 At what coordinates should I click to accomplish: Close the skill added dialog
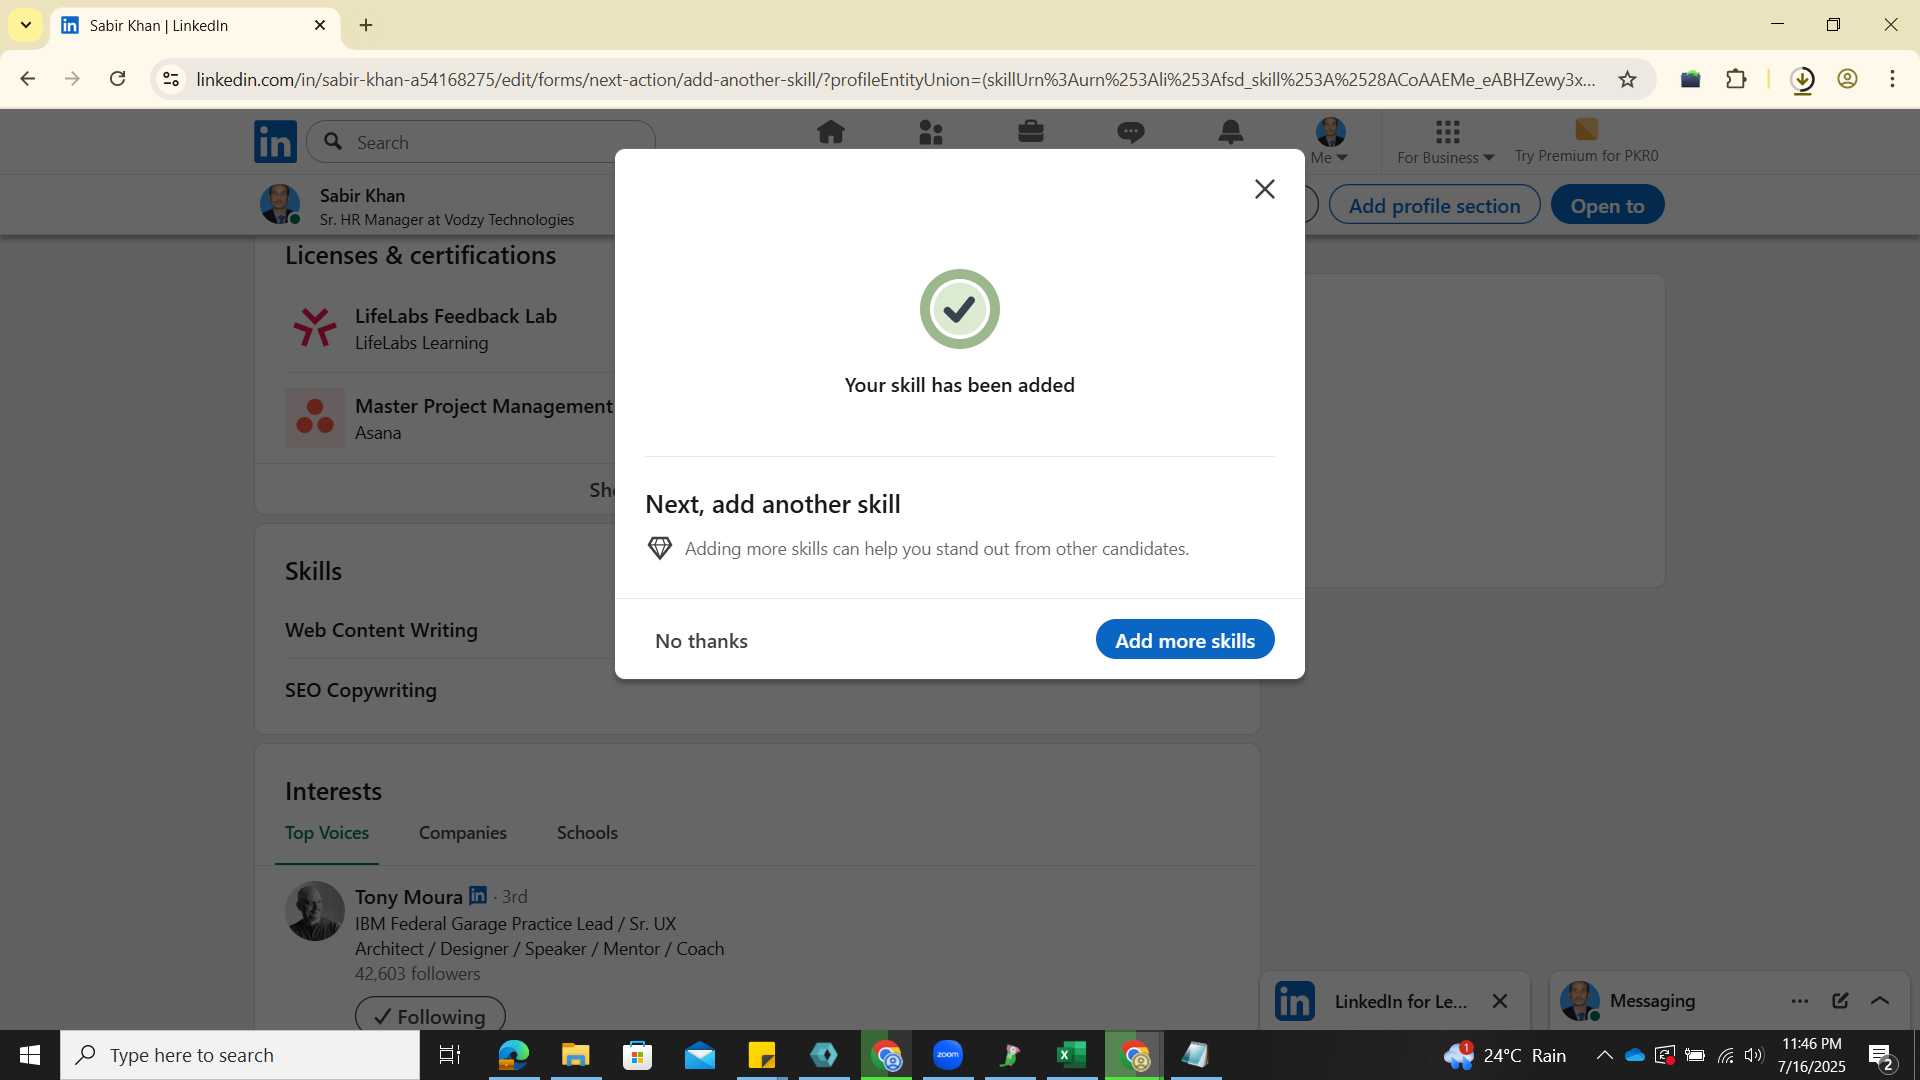click(1264, 189)
